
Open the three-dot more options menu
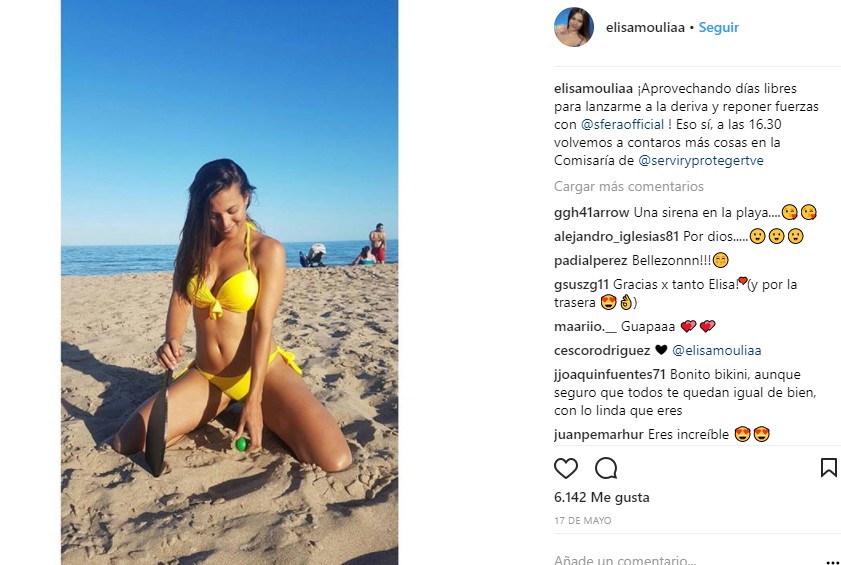(x=832, y=562)
